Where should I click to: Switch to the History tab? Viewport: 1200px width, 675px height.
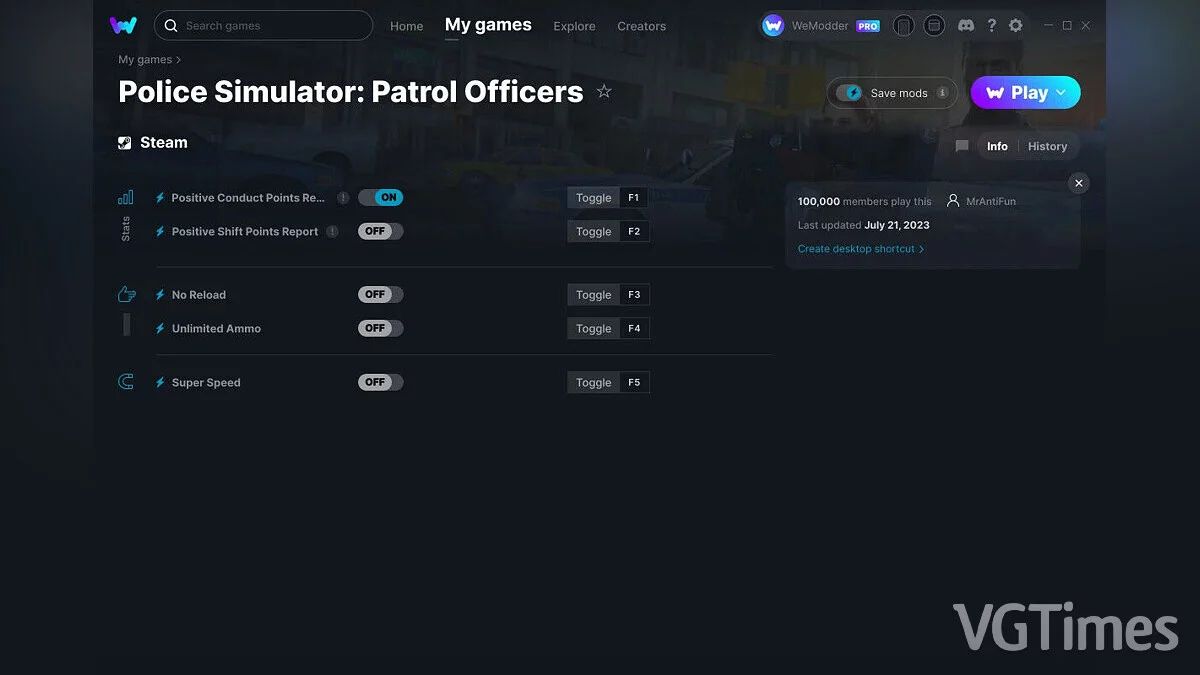pos(1047,146)
